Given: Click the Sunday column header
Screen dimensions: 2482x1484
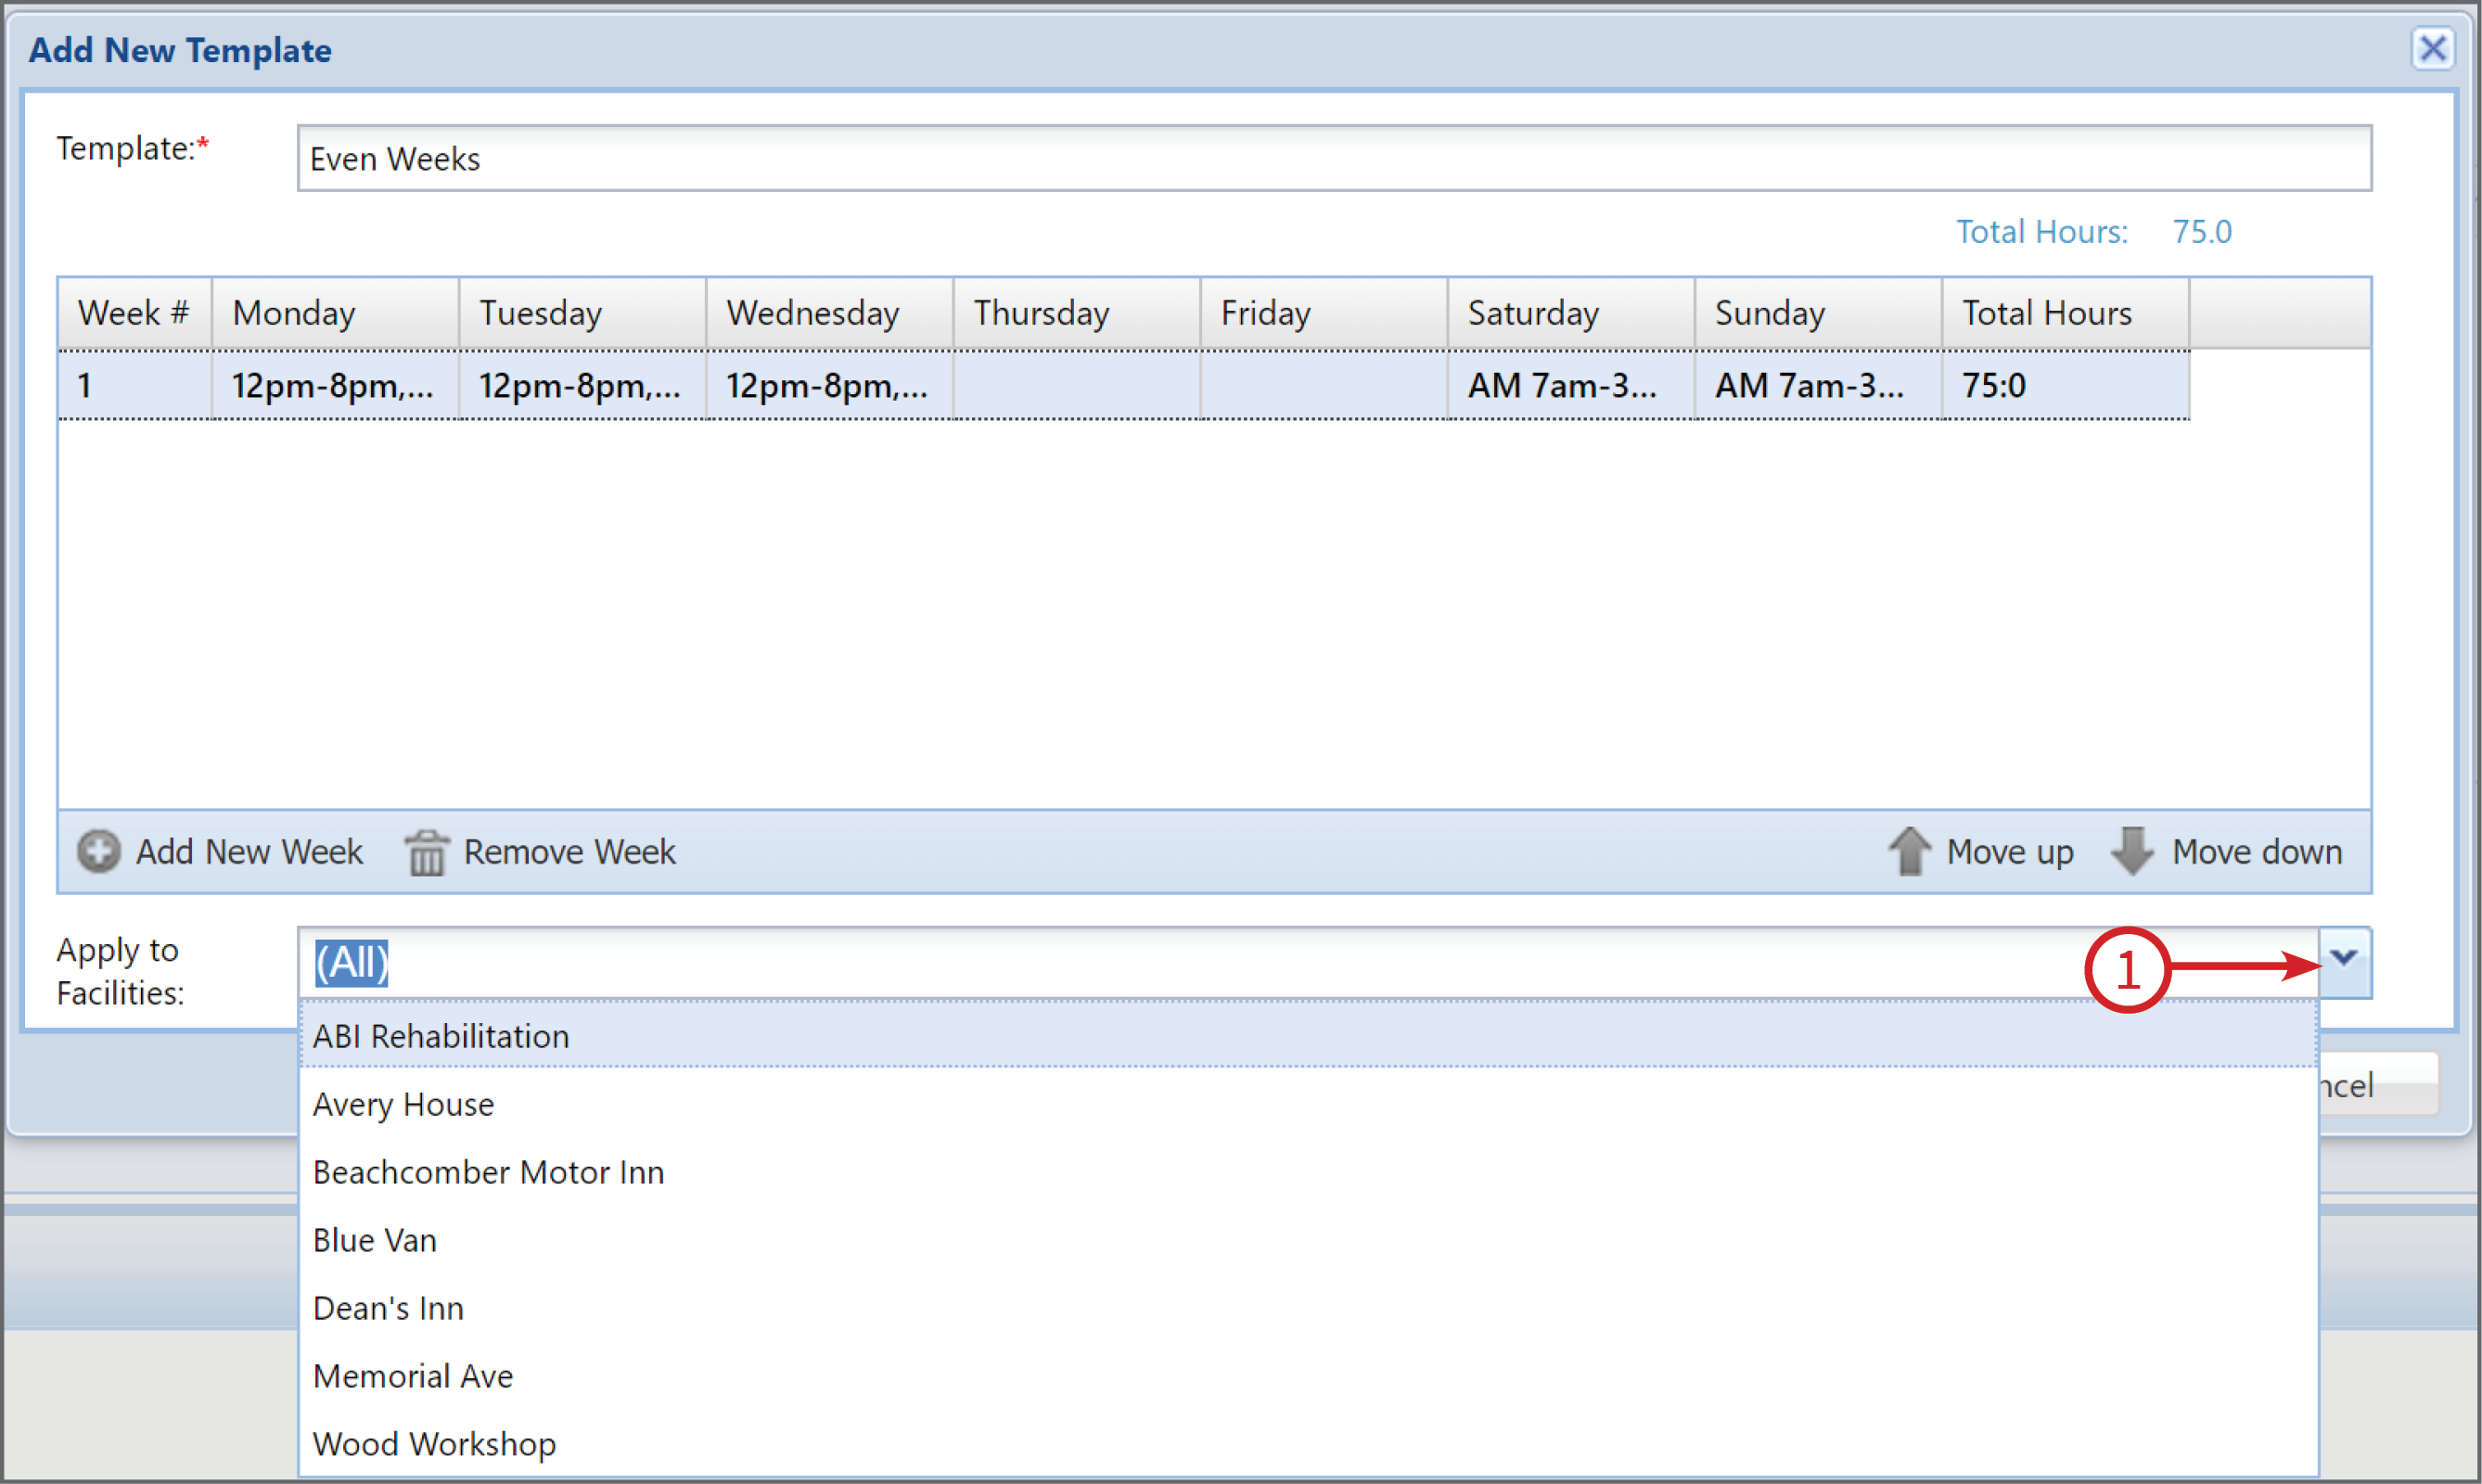Looking at the screenshot, I should pos(1817,313).
